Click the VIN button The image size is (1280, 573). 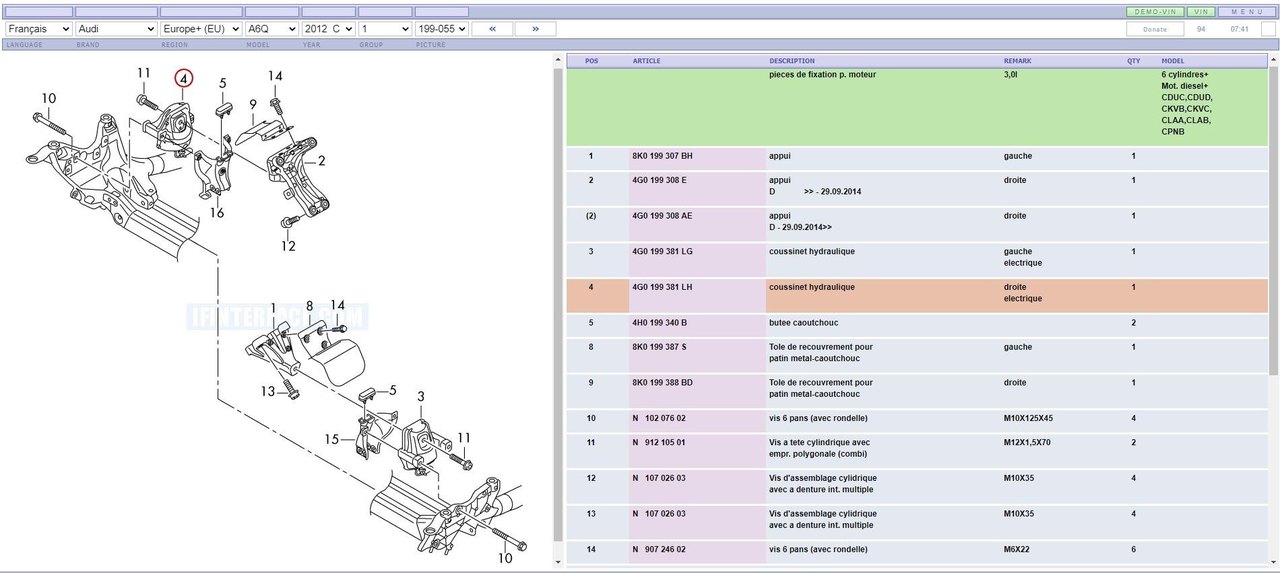coord(1201,12)
